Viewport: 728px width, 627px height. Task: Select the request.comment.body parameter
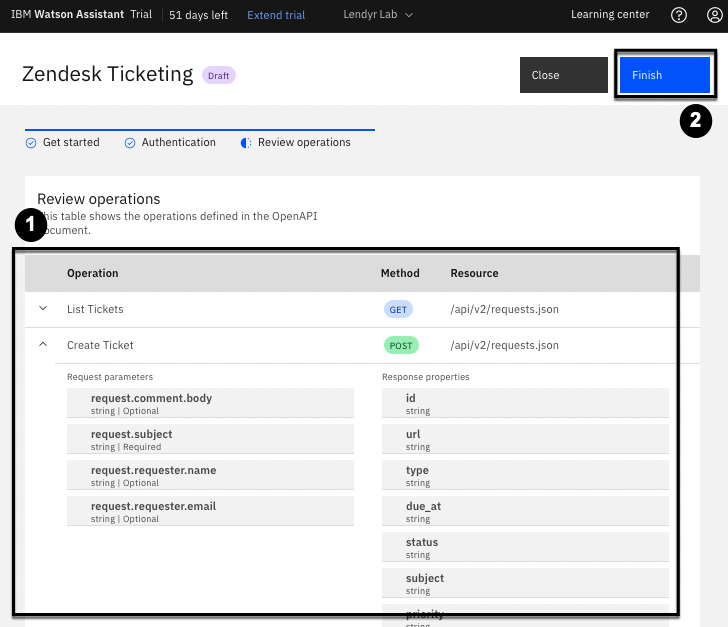tap(210, 403)
